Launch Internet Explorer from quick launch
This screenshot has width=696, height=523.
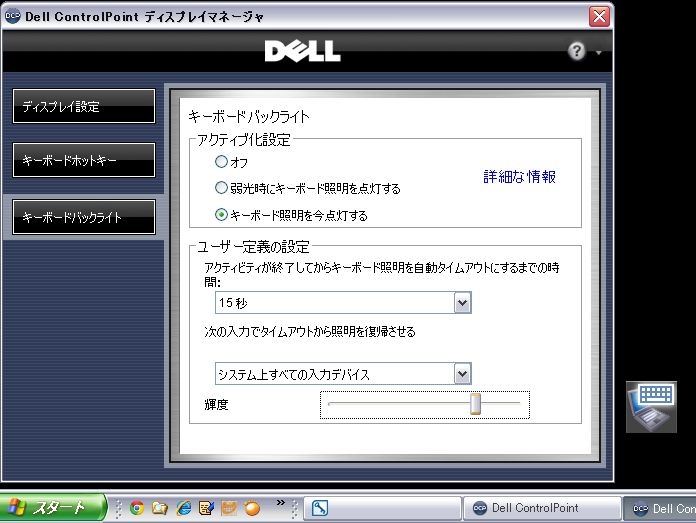click(183, 507)
